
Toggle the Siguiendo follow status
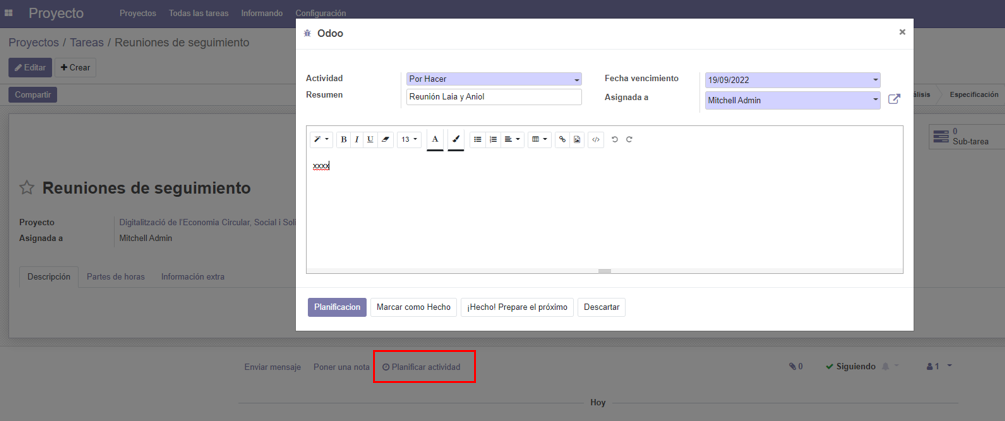click(x=851, y=367)
